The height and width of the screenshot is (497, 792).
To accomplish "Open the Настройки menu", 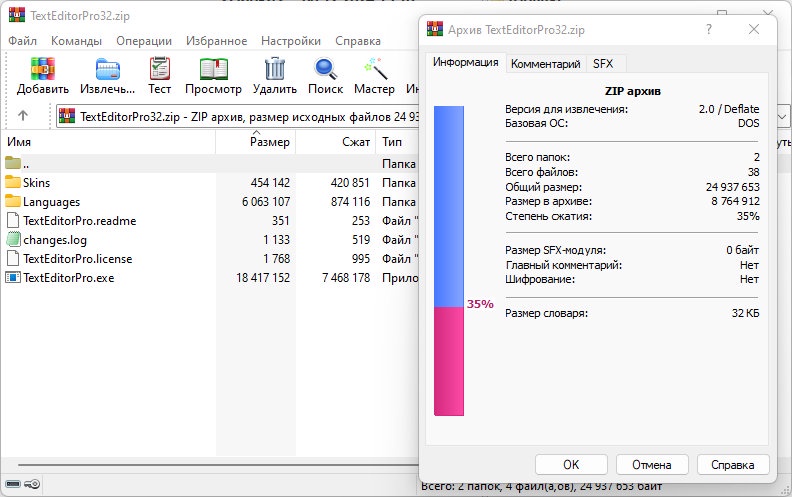I will click(x=291, y=41).
